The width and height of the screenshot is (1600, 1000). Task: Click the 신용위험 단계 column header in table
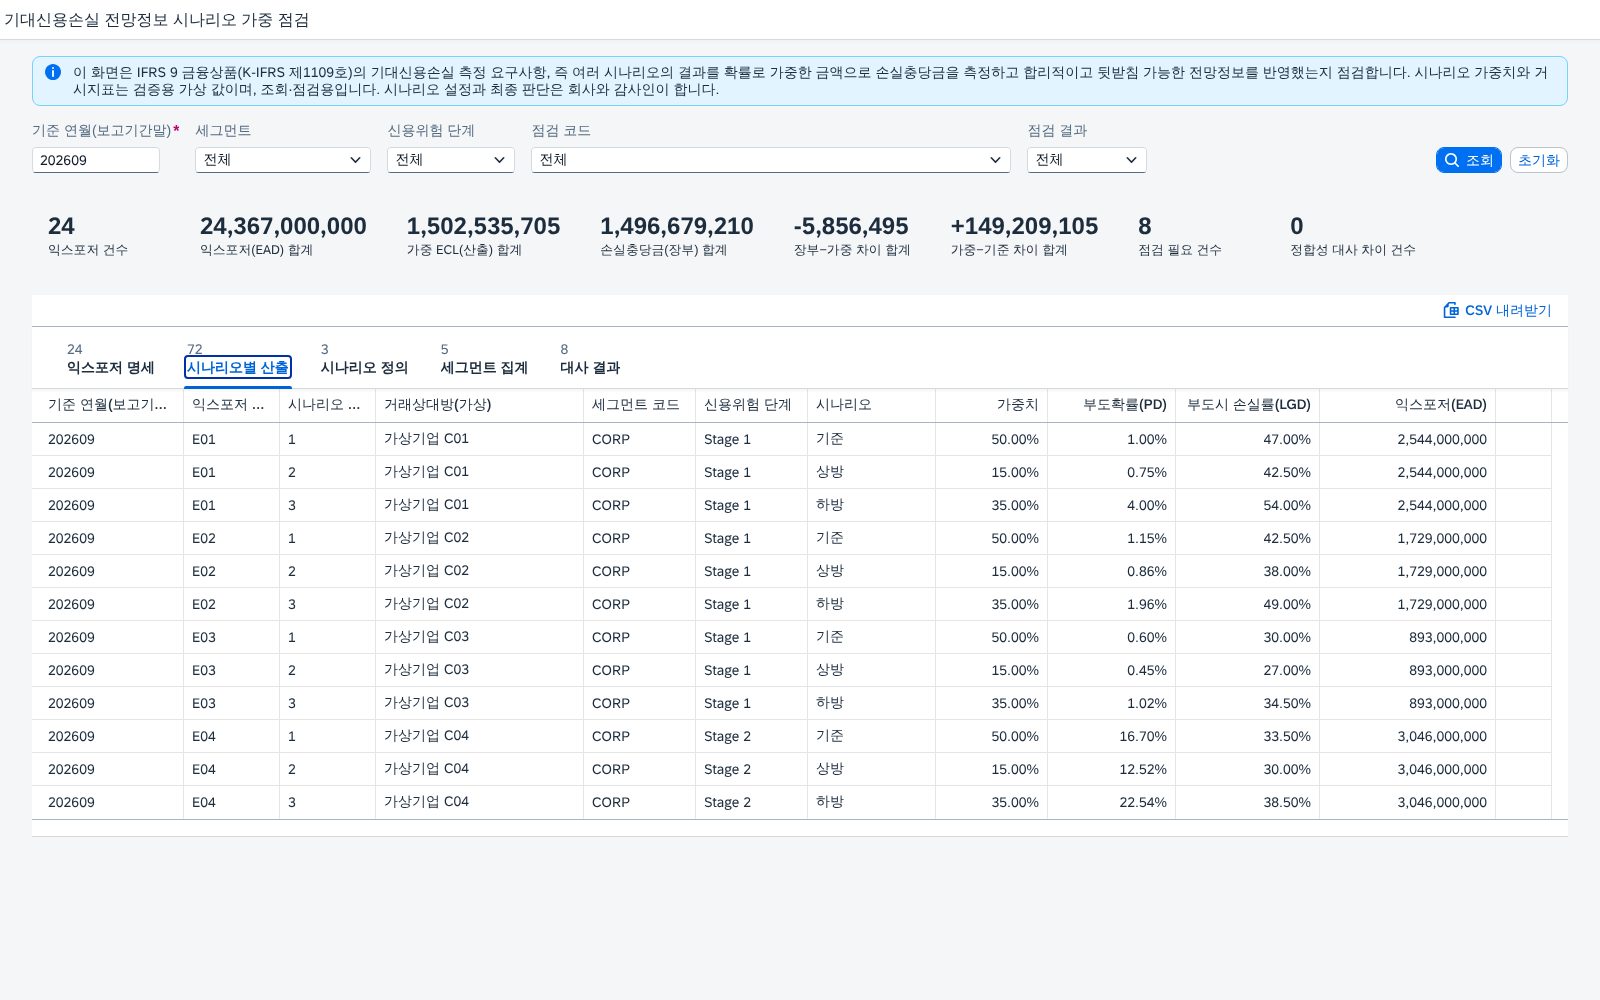pos(751,405)
